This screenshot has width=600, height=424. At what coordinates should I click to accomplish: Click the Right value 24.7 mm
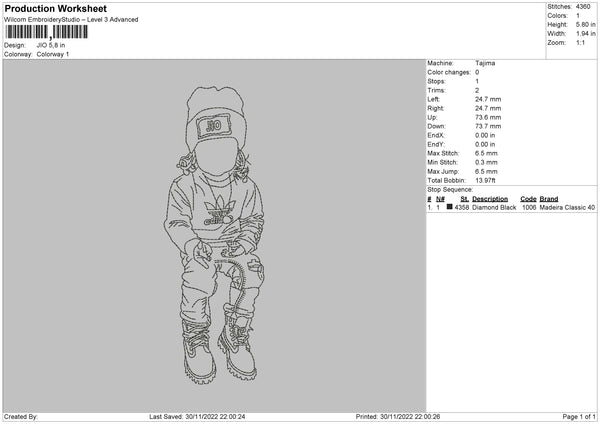(x=488, y=108)
